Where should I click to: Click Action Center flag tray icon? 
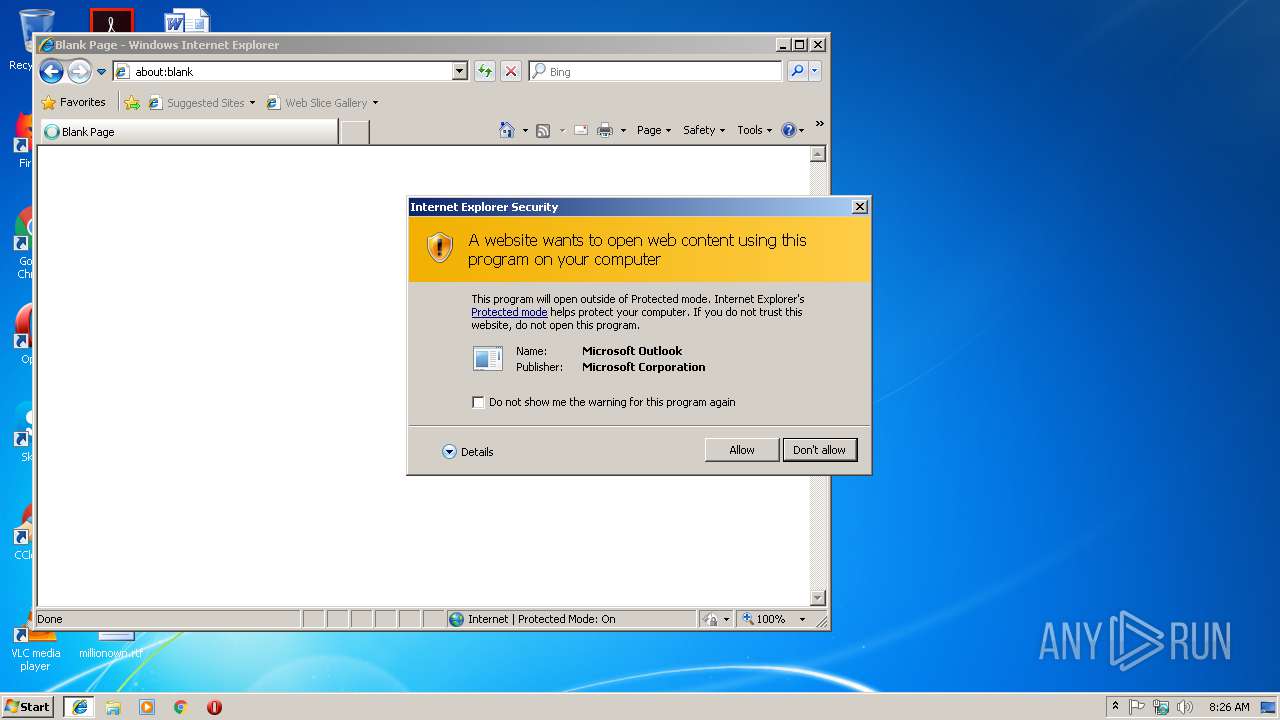pos(1137,706)
